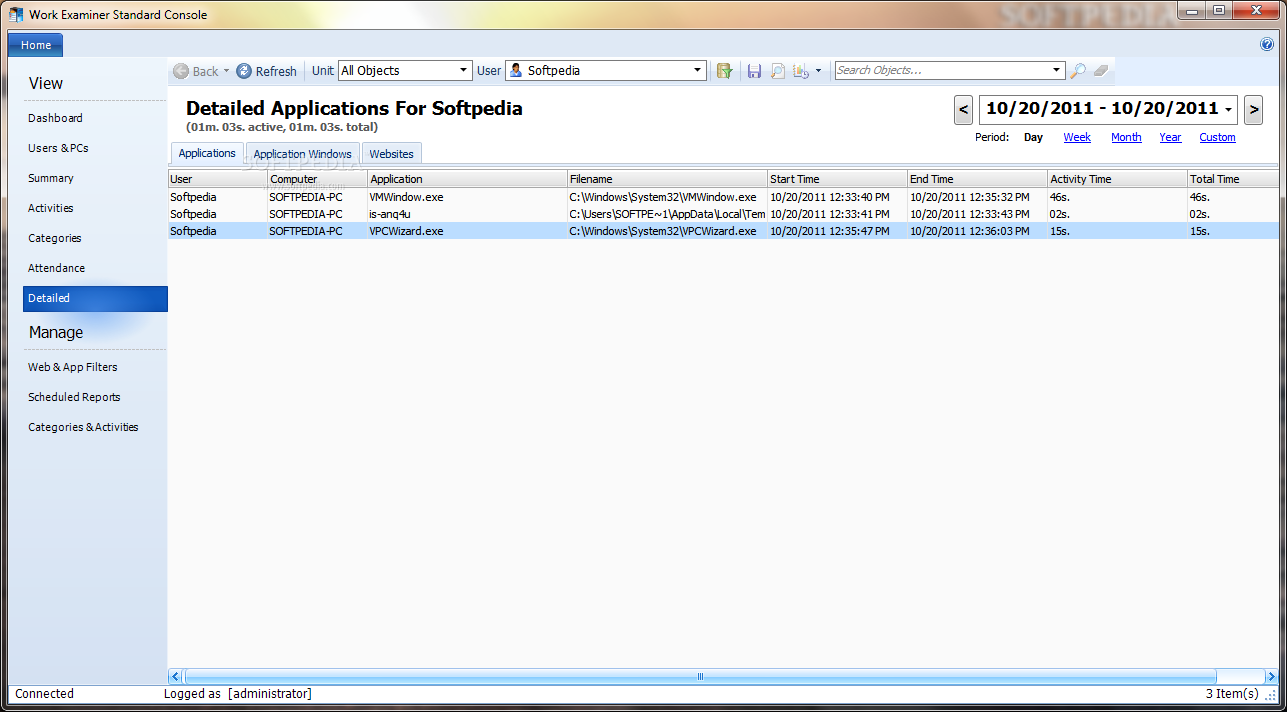1287x712 pixels.
Task: Click the Work Examiner title bar icon
Action: pos(16,14)
